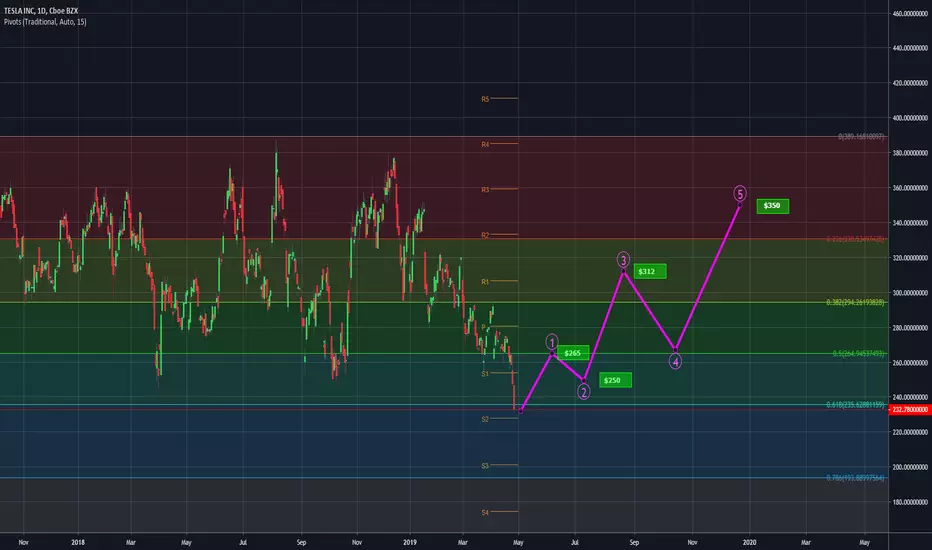Select the green $312 price target label
This screenshot has width=932, height=550.
coord(650,272)
